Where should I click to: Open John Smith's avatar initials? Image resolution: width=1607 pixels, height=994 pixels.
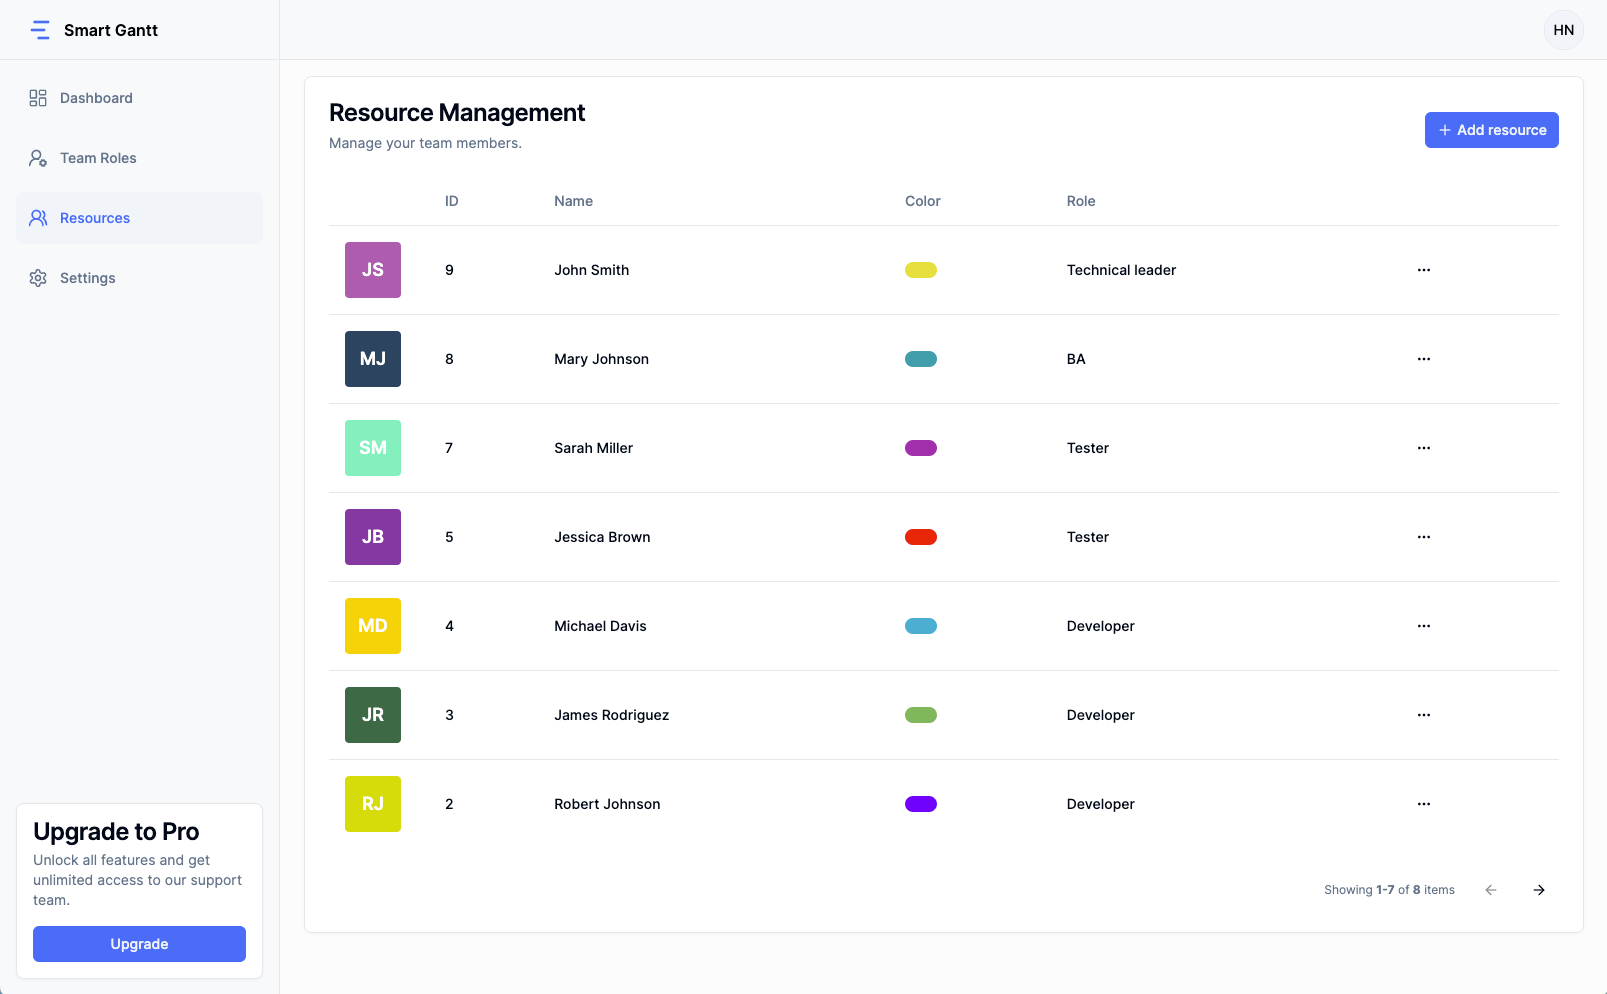[372, 269]
